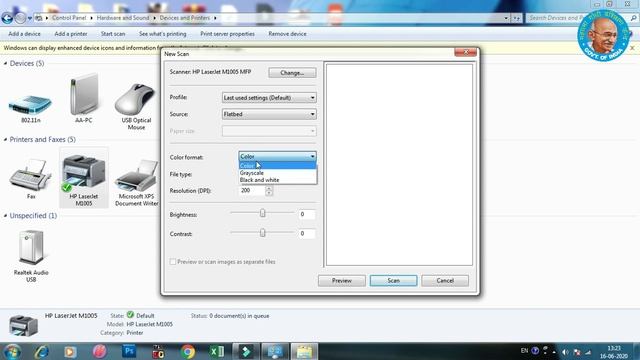Click the back navigation arrow
Image resolution: width=640 pixels, height=360 pixels.
coord(7,18)
